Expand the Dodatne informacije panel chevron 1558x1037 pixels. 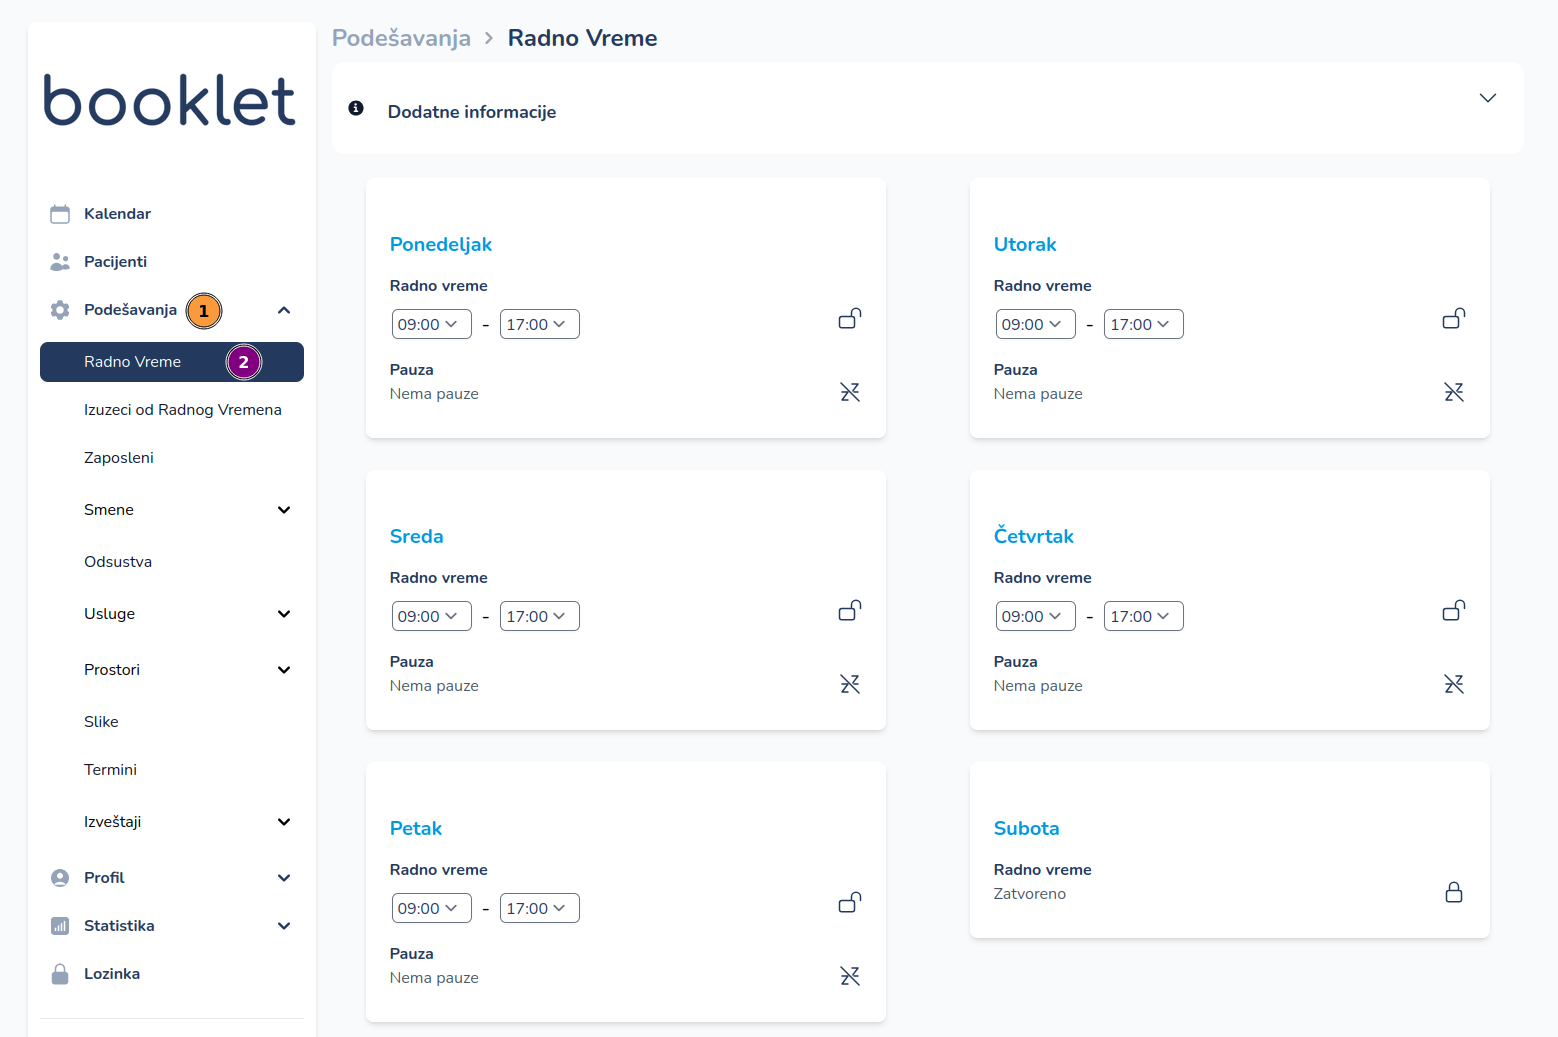(x=1488, y=98)
